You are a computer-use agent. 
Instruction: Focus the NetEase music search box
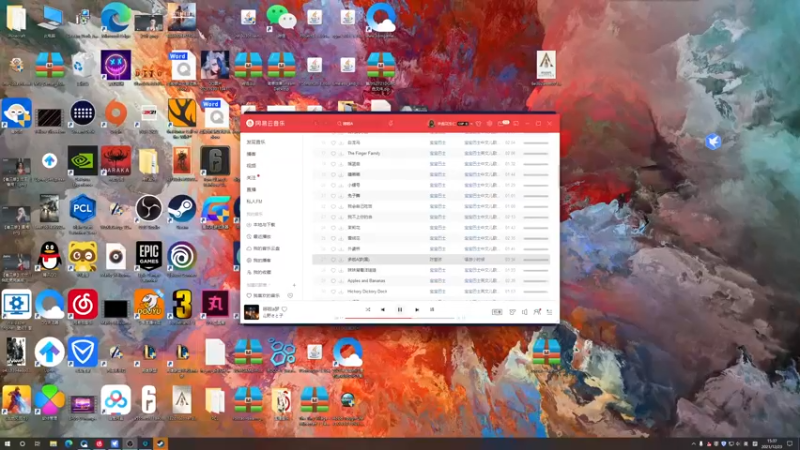pyautogui.click(x=360, y=123)
